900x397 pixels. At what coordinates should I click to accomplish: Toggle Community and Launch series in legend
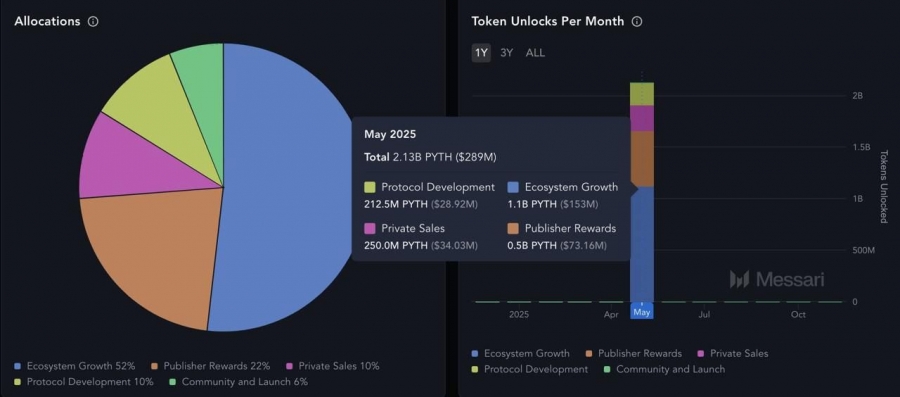664,369
